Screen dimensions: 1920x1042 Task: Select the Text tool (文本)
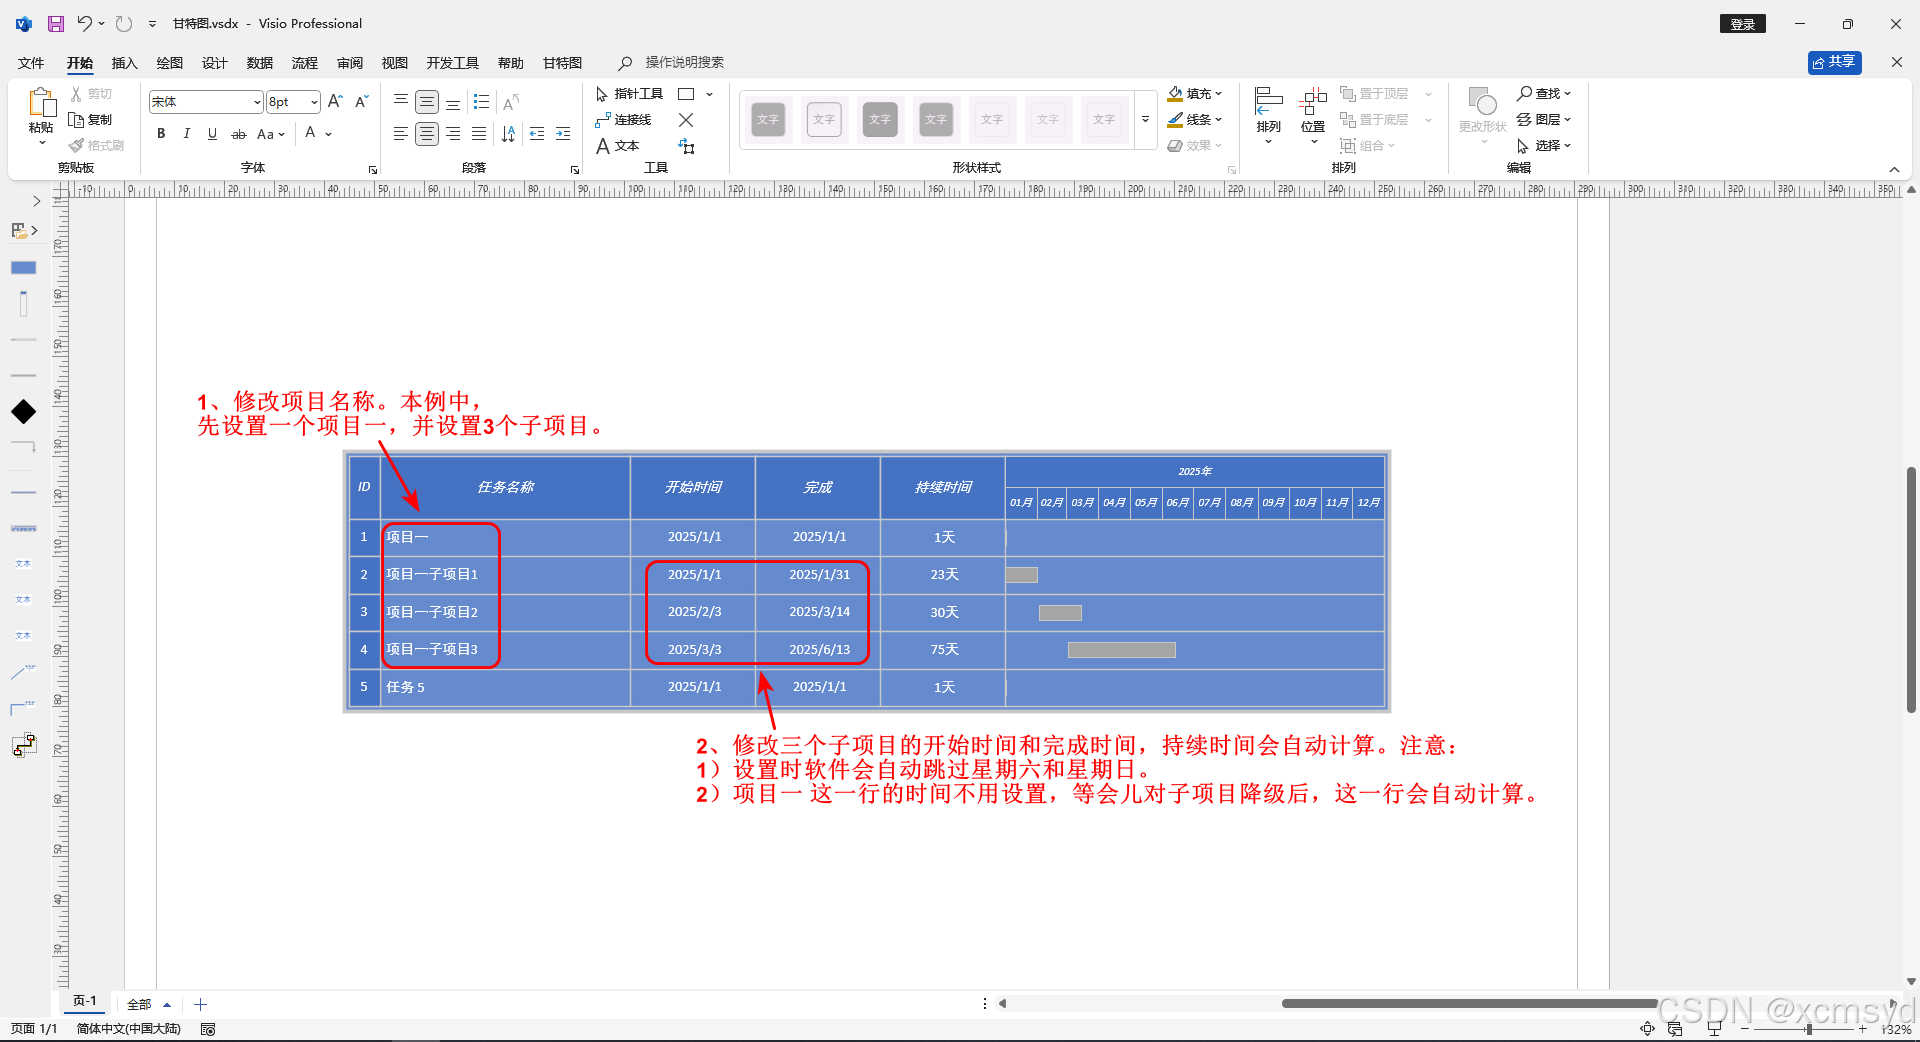pos(618,146)
